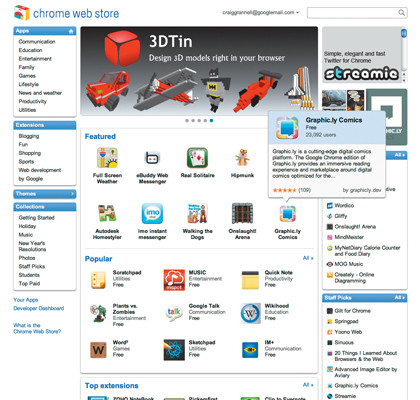Open the Graphic.ly Comics icon in Featured
The height and width of the screenshot is (400, 420).
tap(287, 214)
